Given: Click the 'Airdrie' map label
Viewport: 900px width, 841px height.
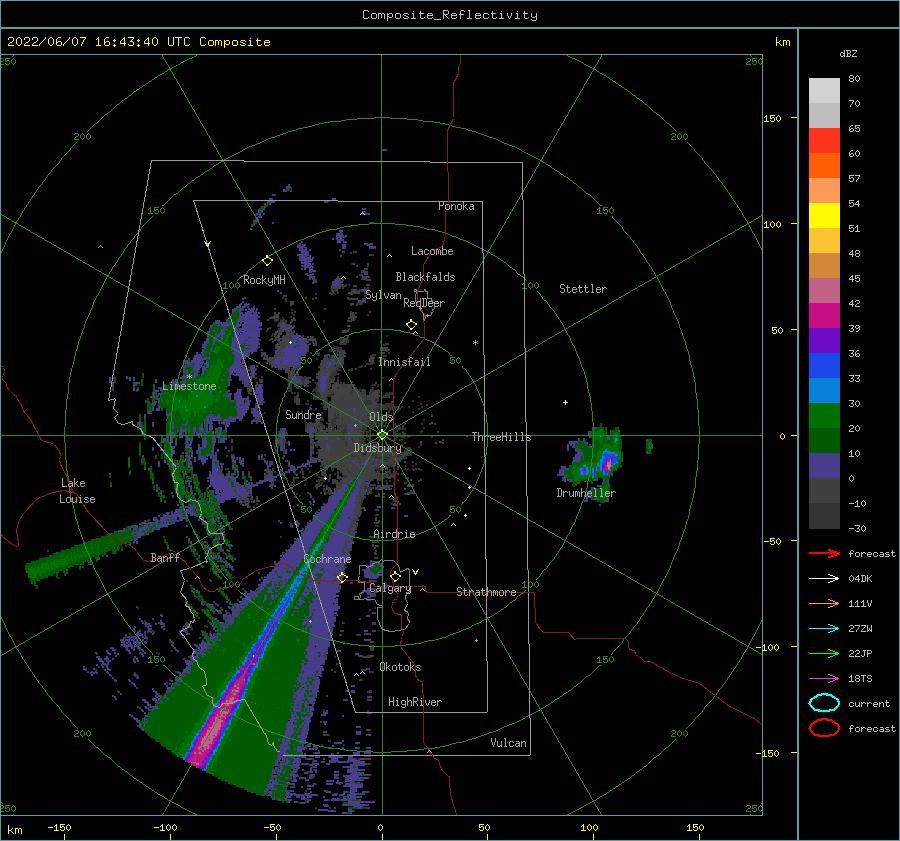Looking at the screenshot, I should 394,534.
